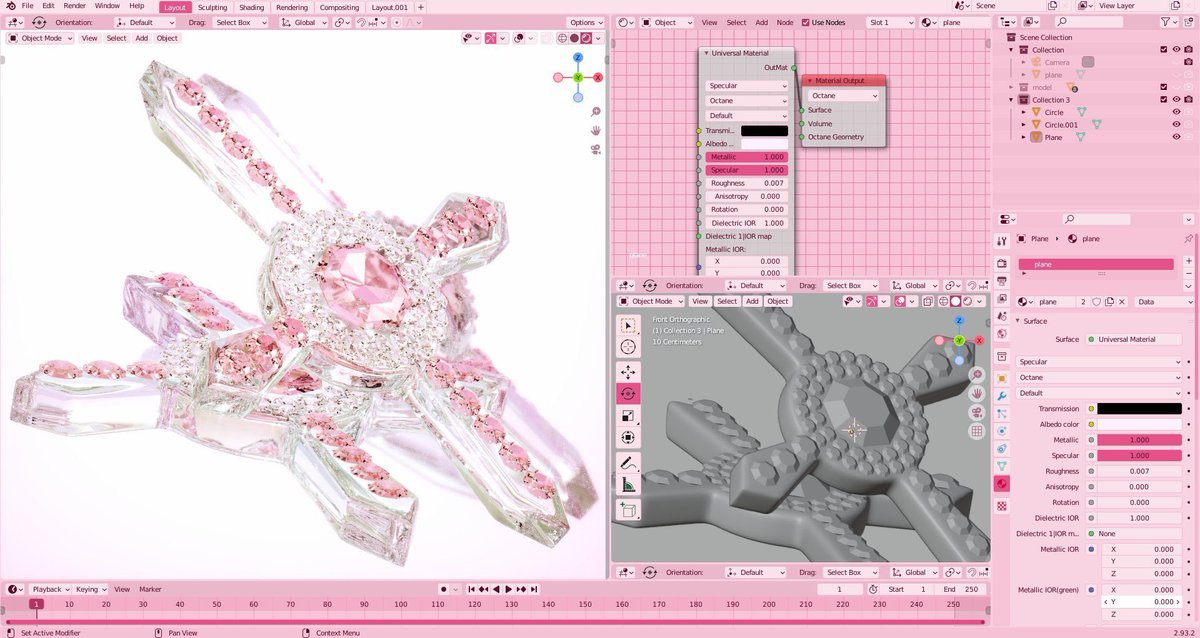The width and height of the screenshot is (1200, 638).
Task: Open Keying popover in timeline
Action: click(90, 589)
